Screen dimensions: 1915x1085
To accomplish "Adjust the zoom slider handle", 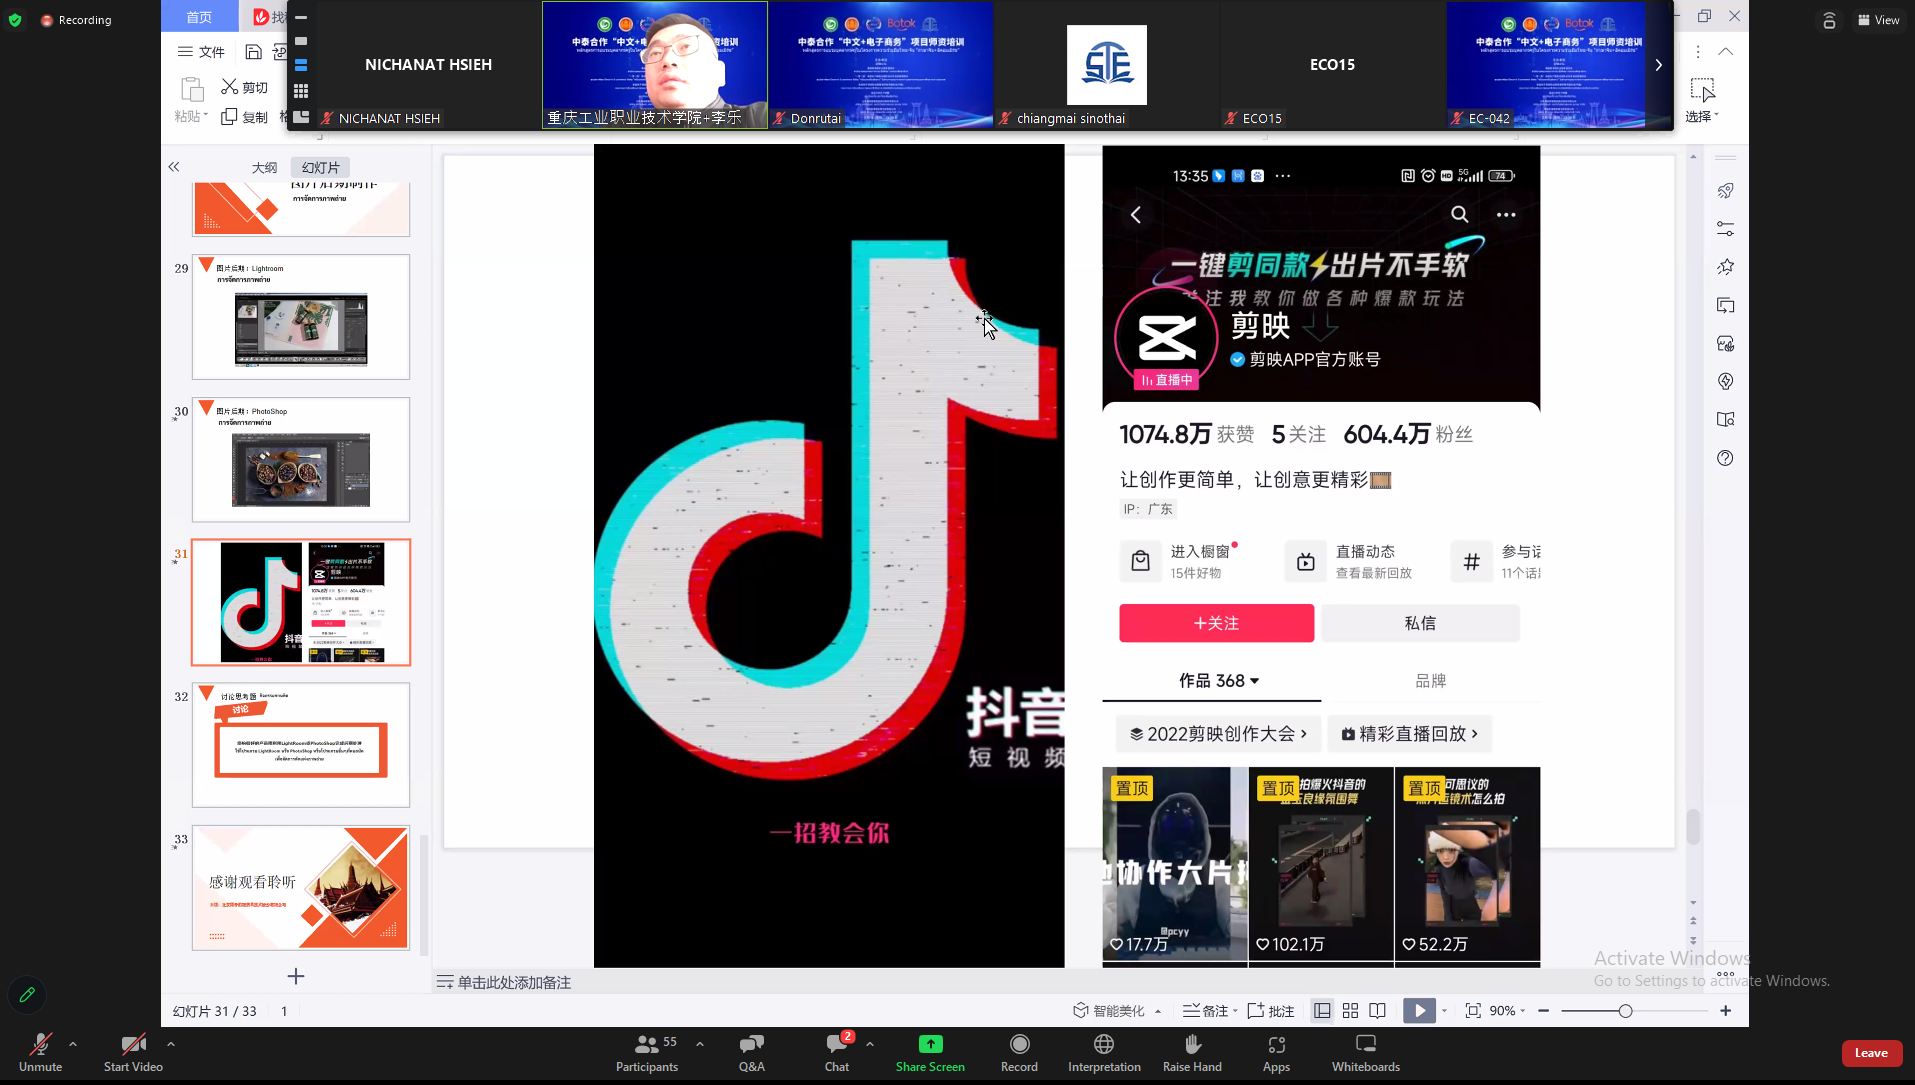I will click(1625, 1011).
